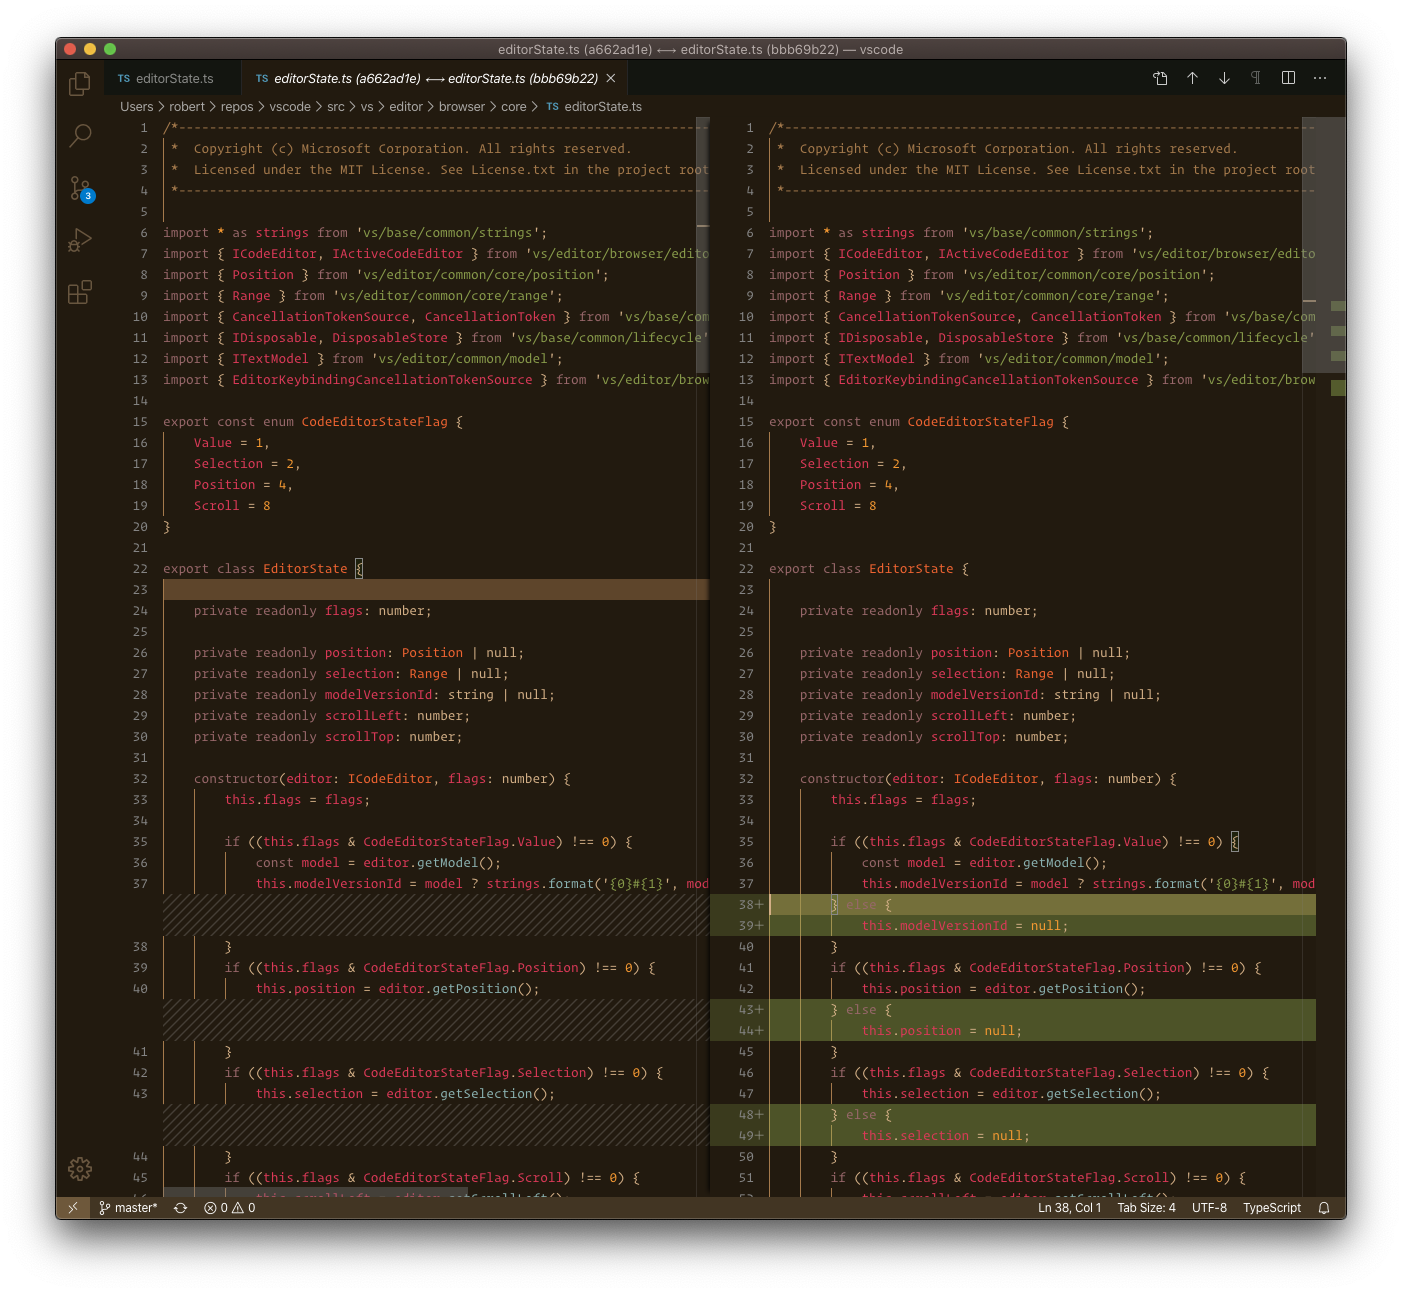Image resolution: width=1402 pixels, height=1293 pixels.
Task: Click the synchronize changes icon
Action: 180,1208
